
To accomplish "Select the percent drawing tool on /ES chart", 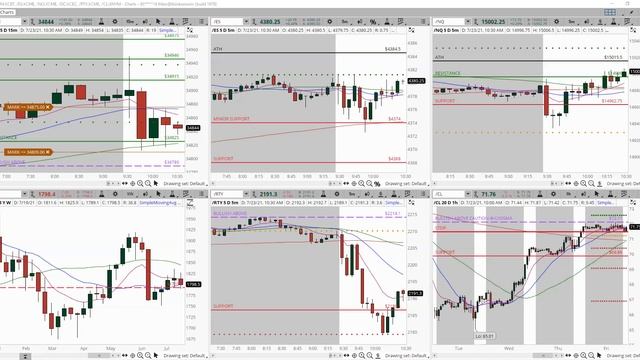I will (373, 22).
